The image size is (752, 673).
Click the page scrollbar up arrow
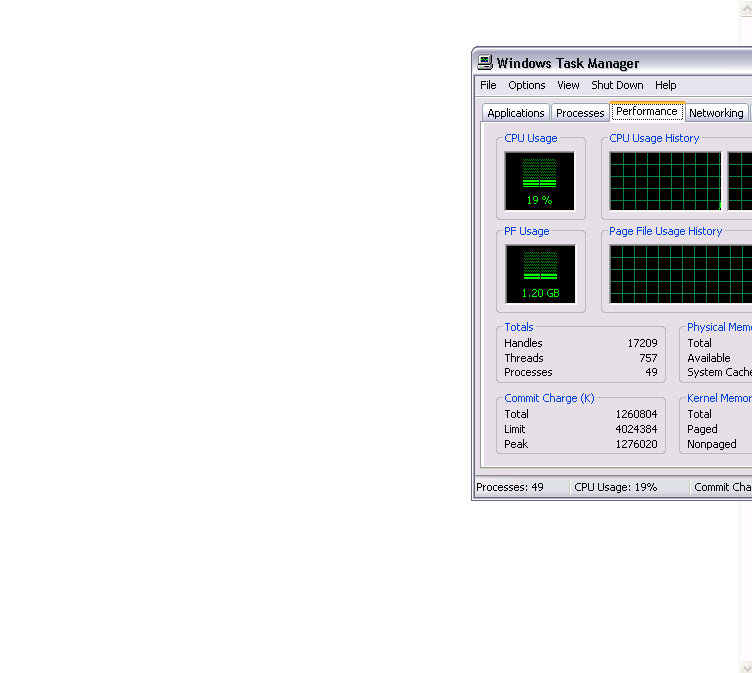click(746, 8)
